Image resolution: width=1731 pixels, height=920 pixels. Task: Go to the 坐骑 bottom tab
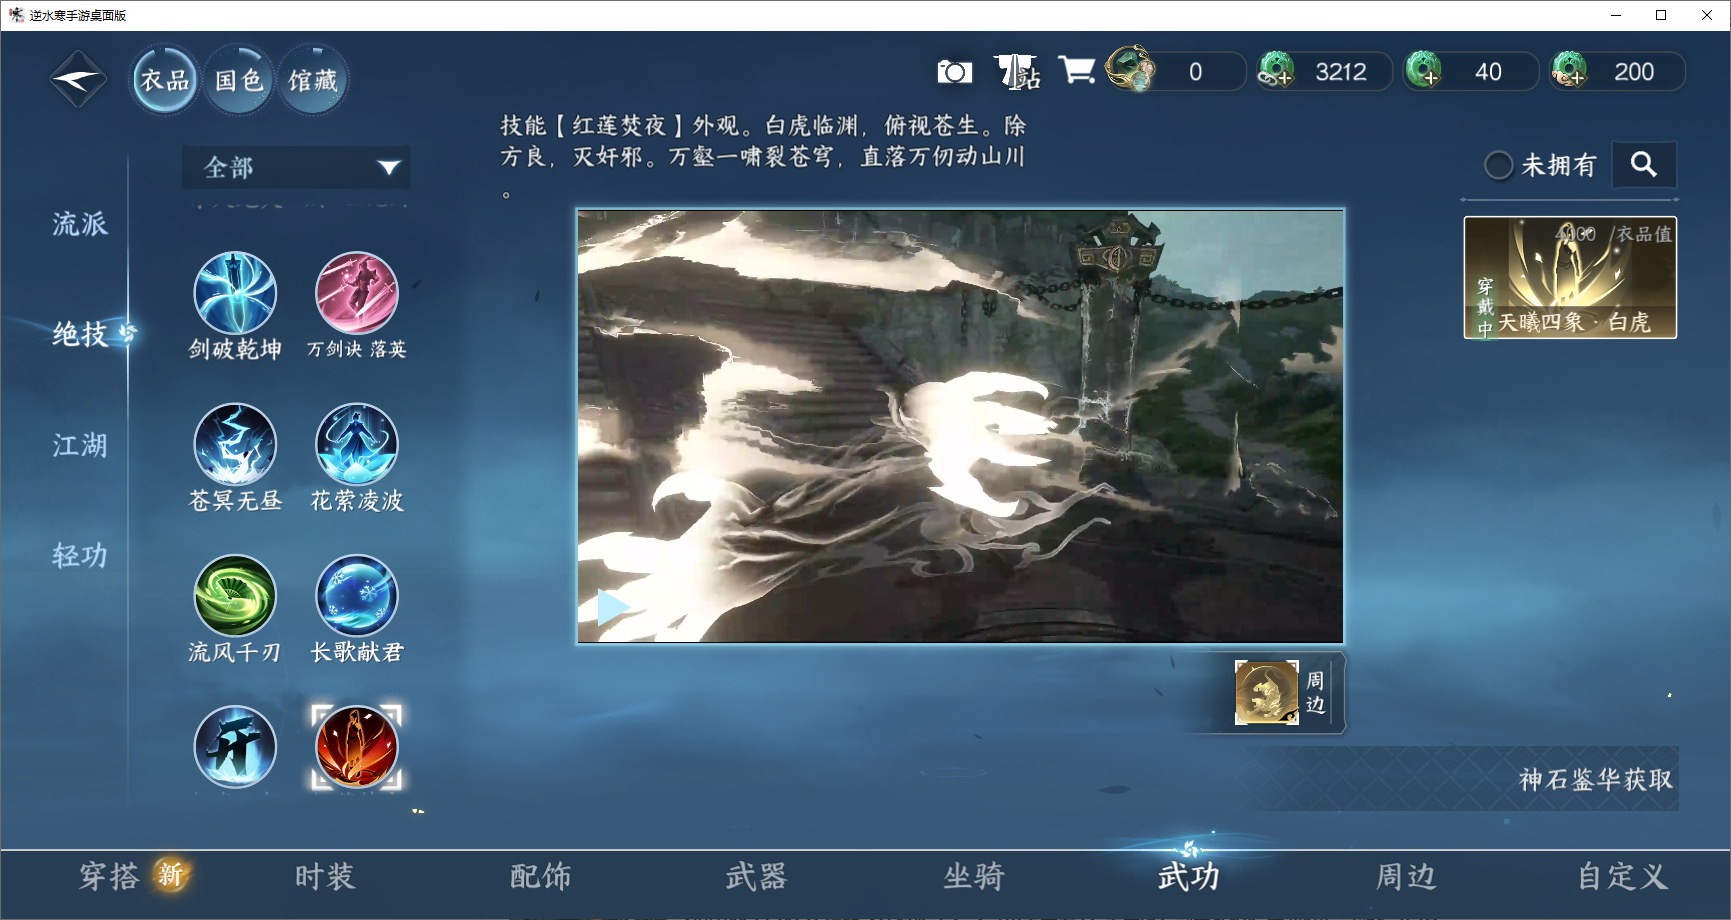pos(974,877)
